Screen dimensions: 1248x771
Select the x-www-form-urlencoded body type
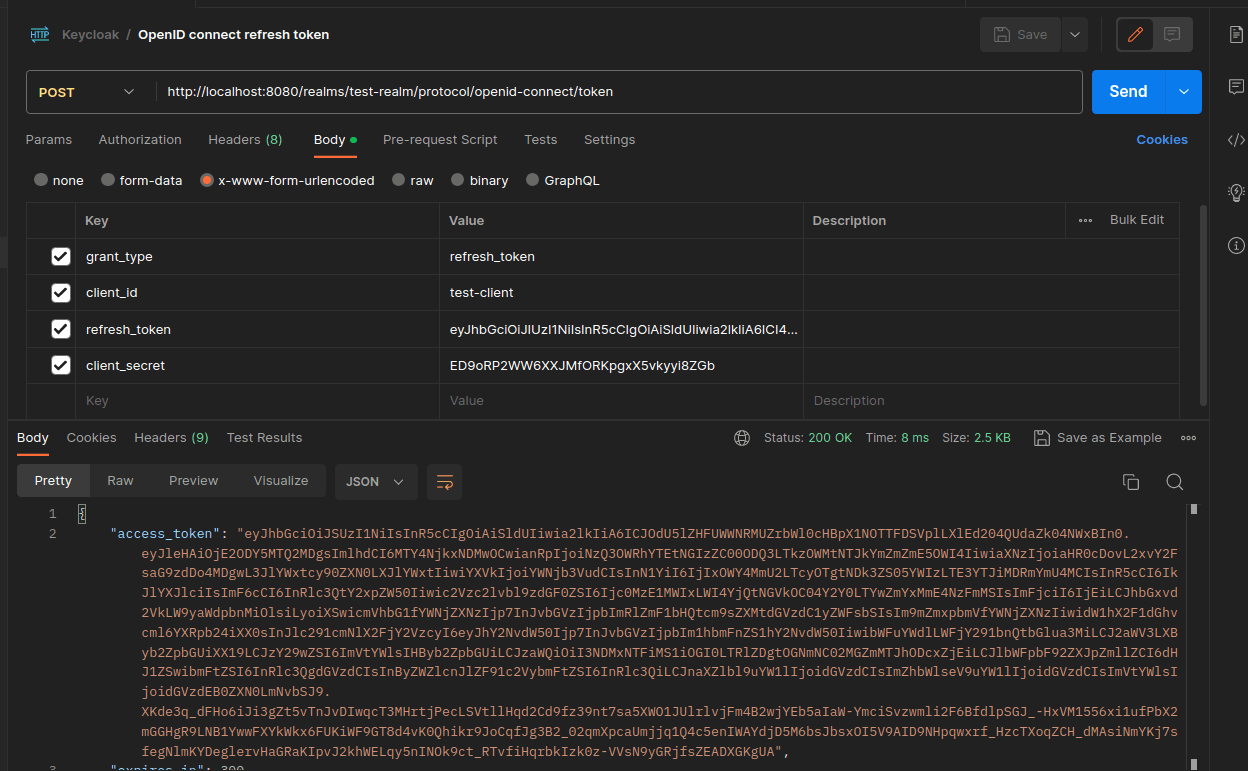[287, 181]
